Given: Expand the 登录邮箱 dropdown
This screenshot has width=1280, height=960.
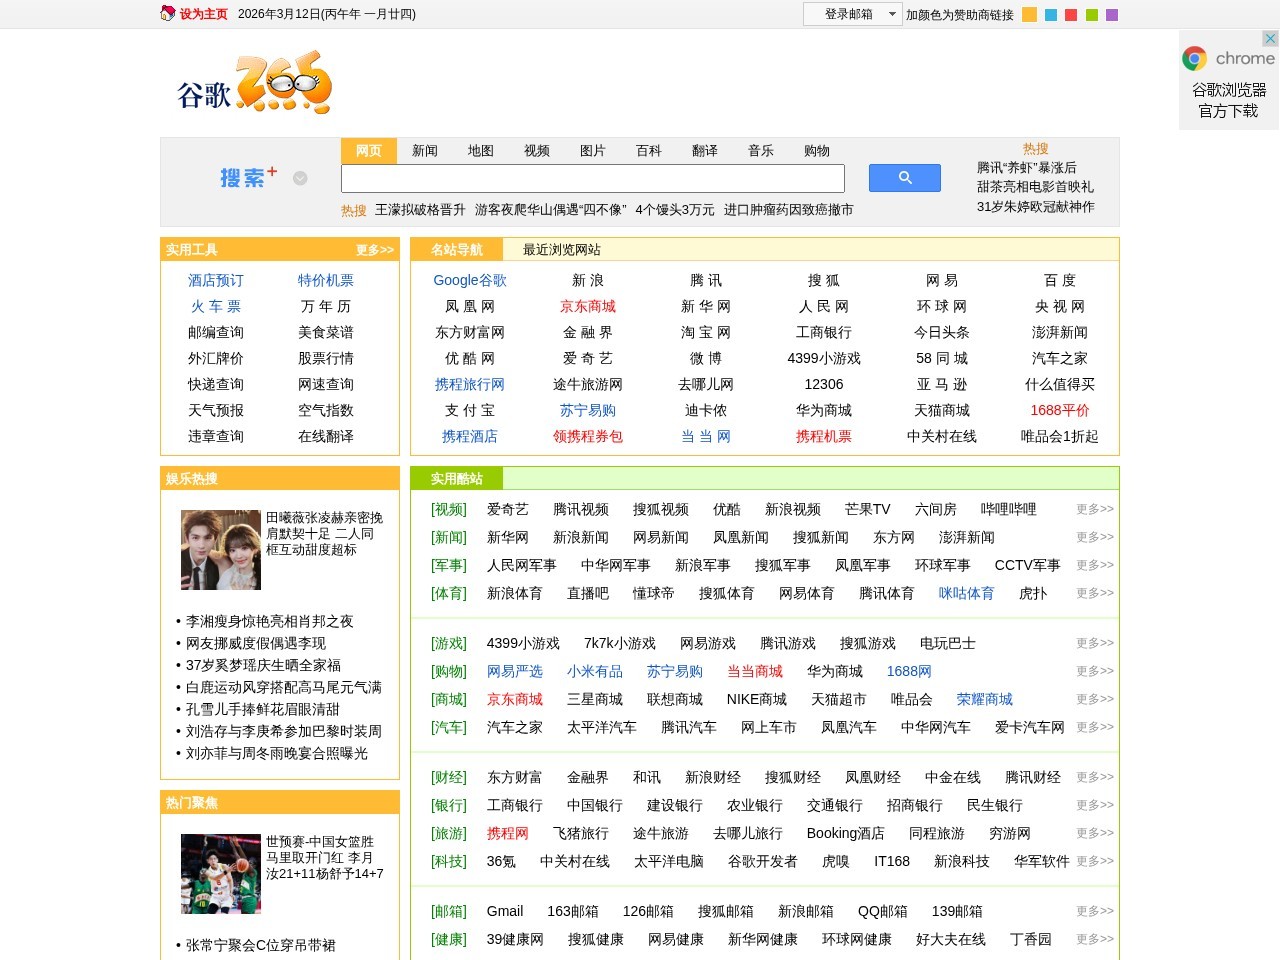Looking at the screenshot, I should coord(891,14).
